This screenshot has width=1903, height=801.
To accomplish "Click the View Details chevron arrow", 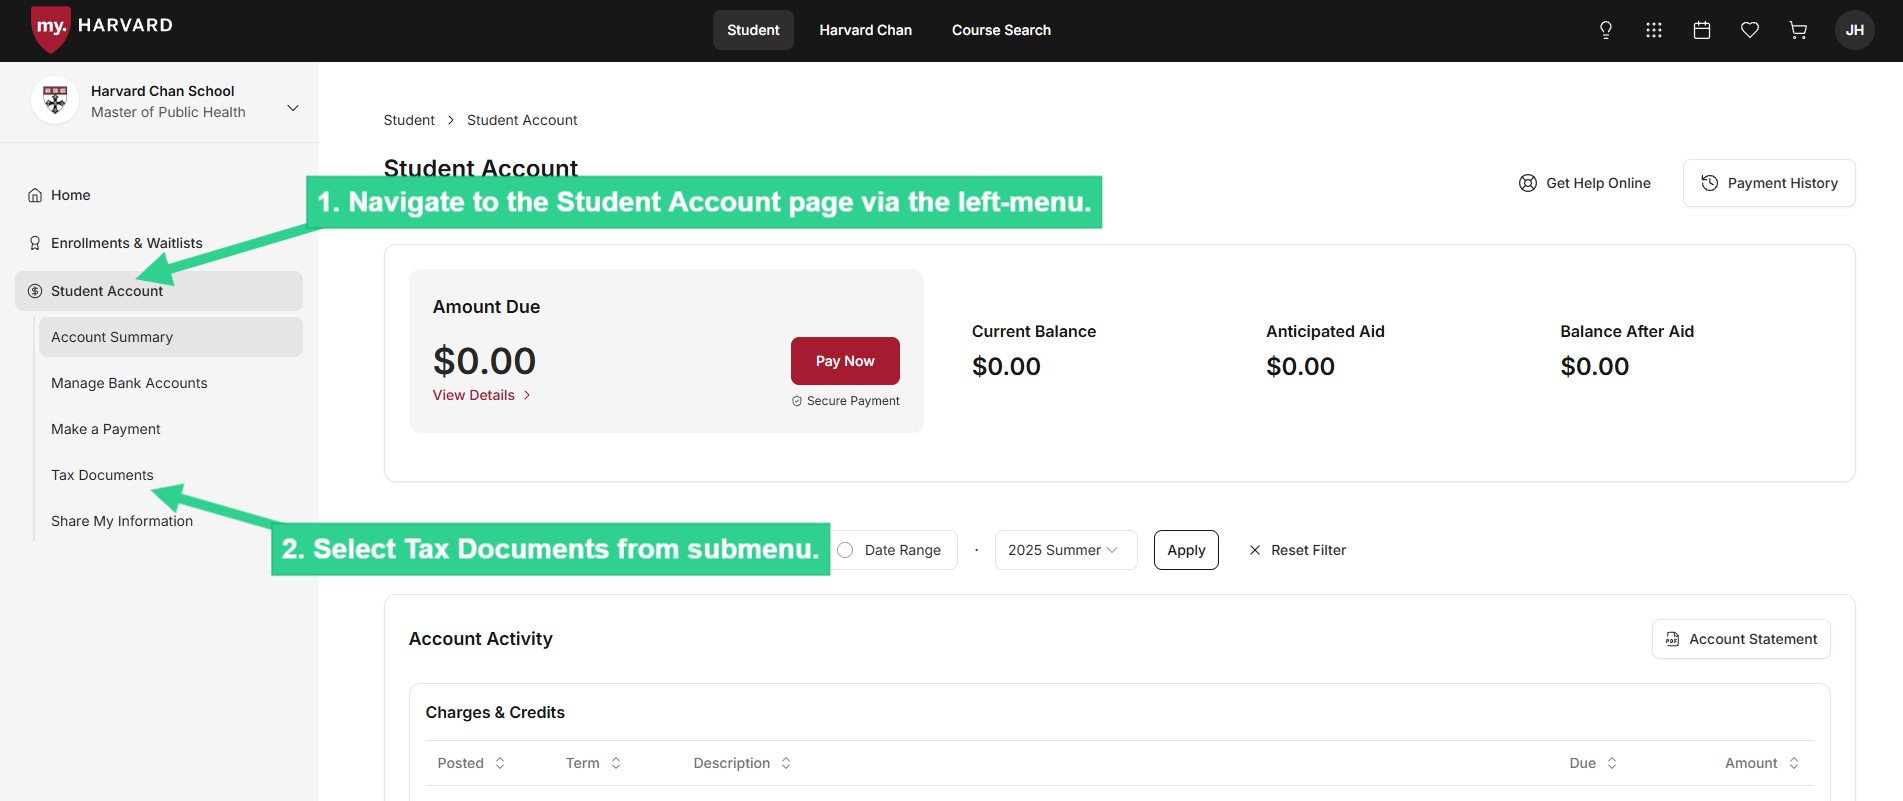I will (x=527, y=395).
